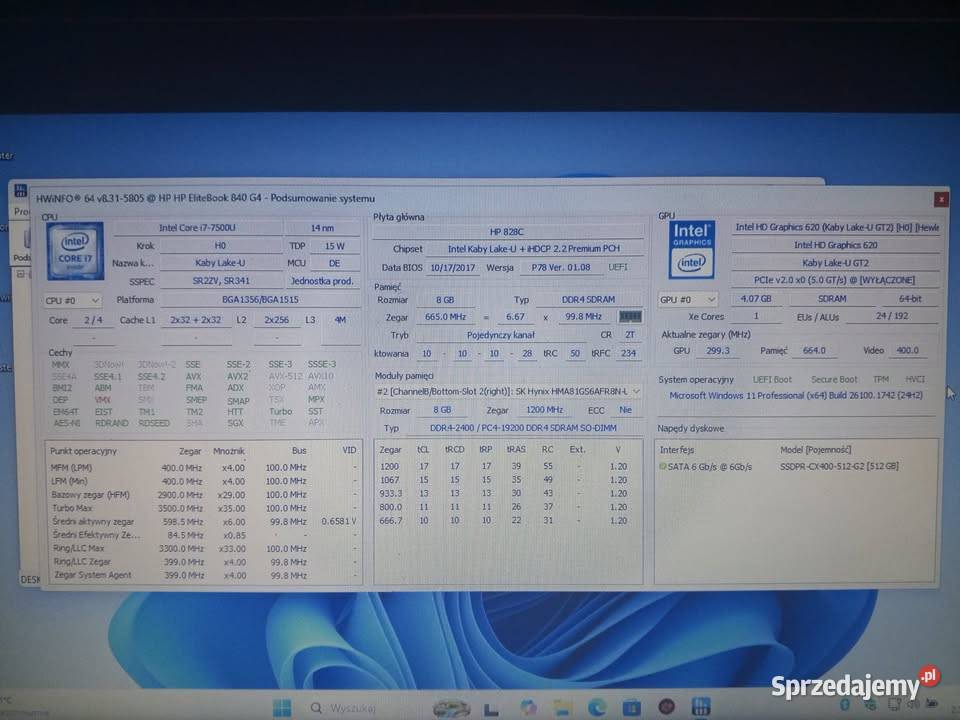The image size is (960, 720).
Task: Click the 665.0 MHz memory clock value
Action: 445,317
